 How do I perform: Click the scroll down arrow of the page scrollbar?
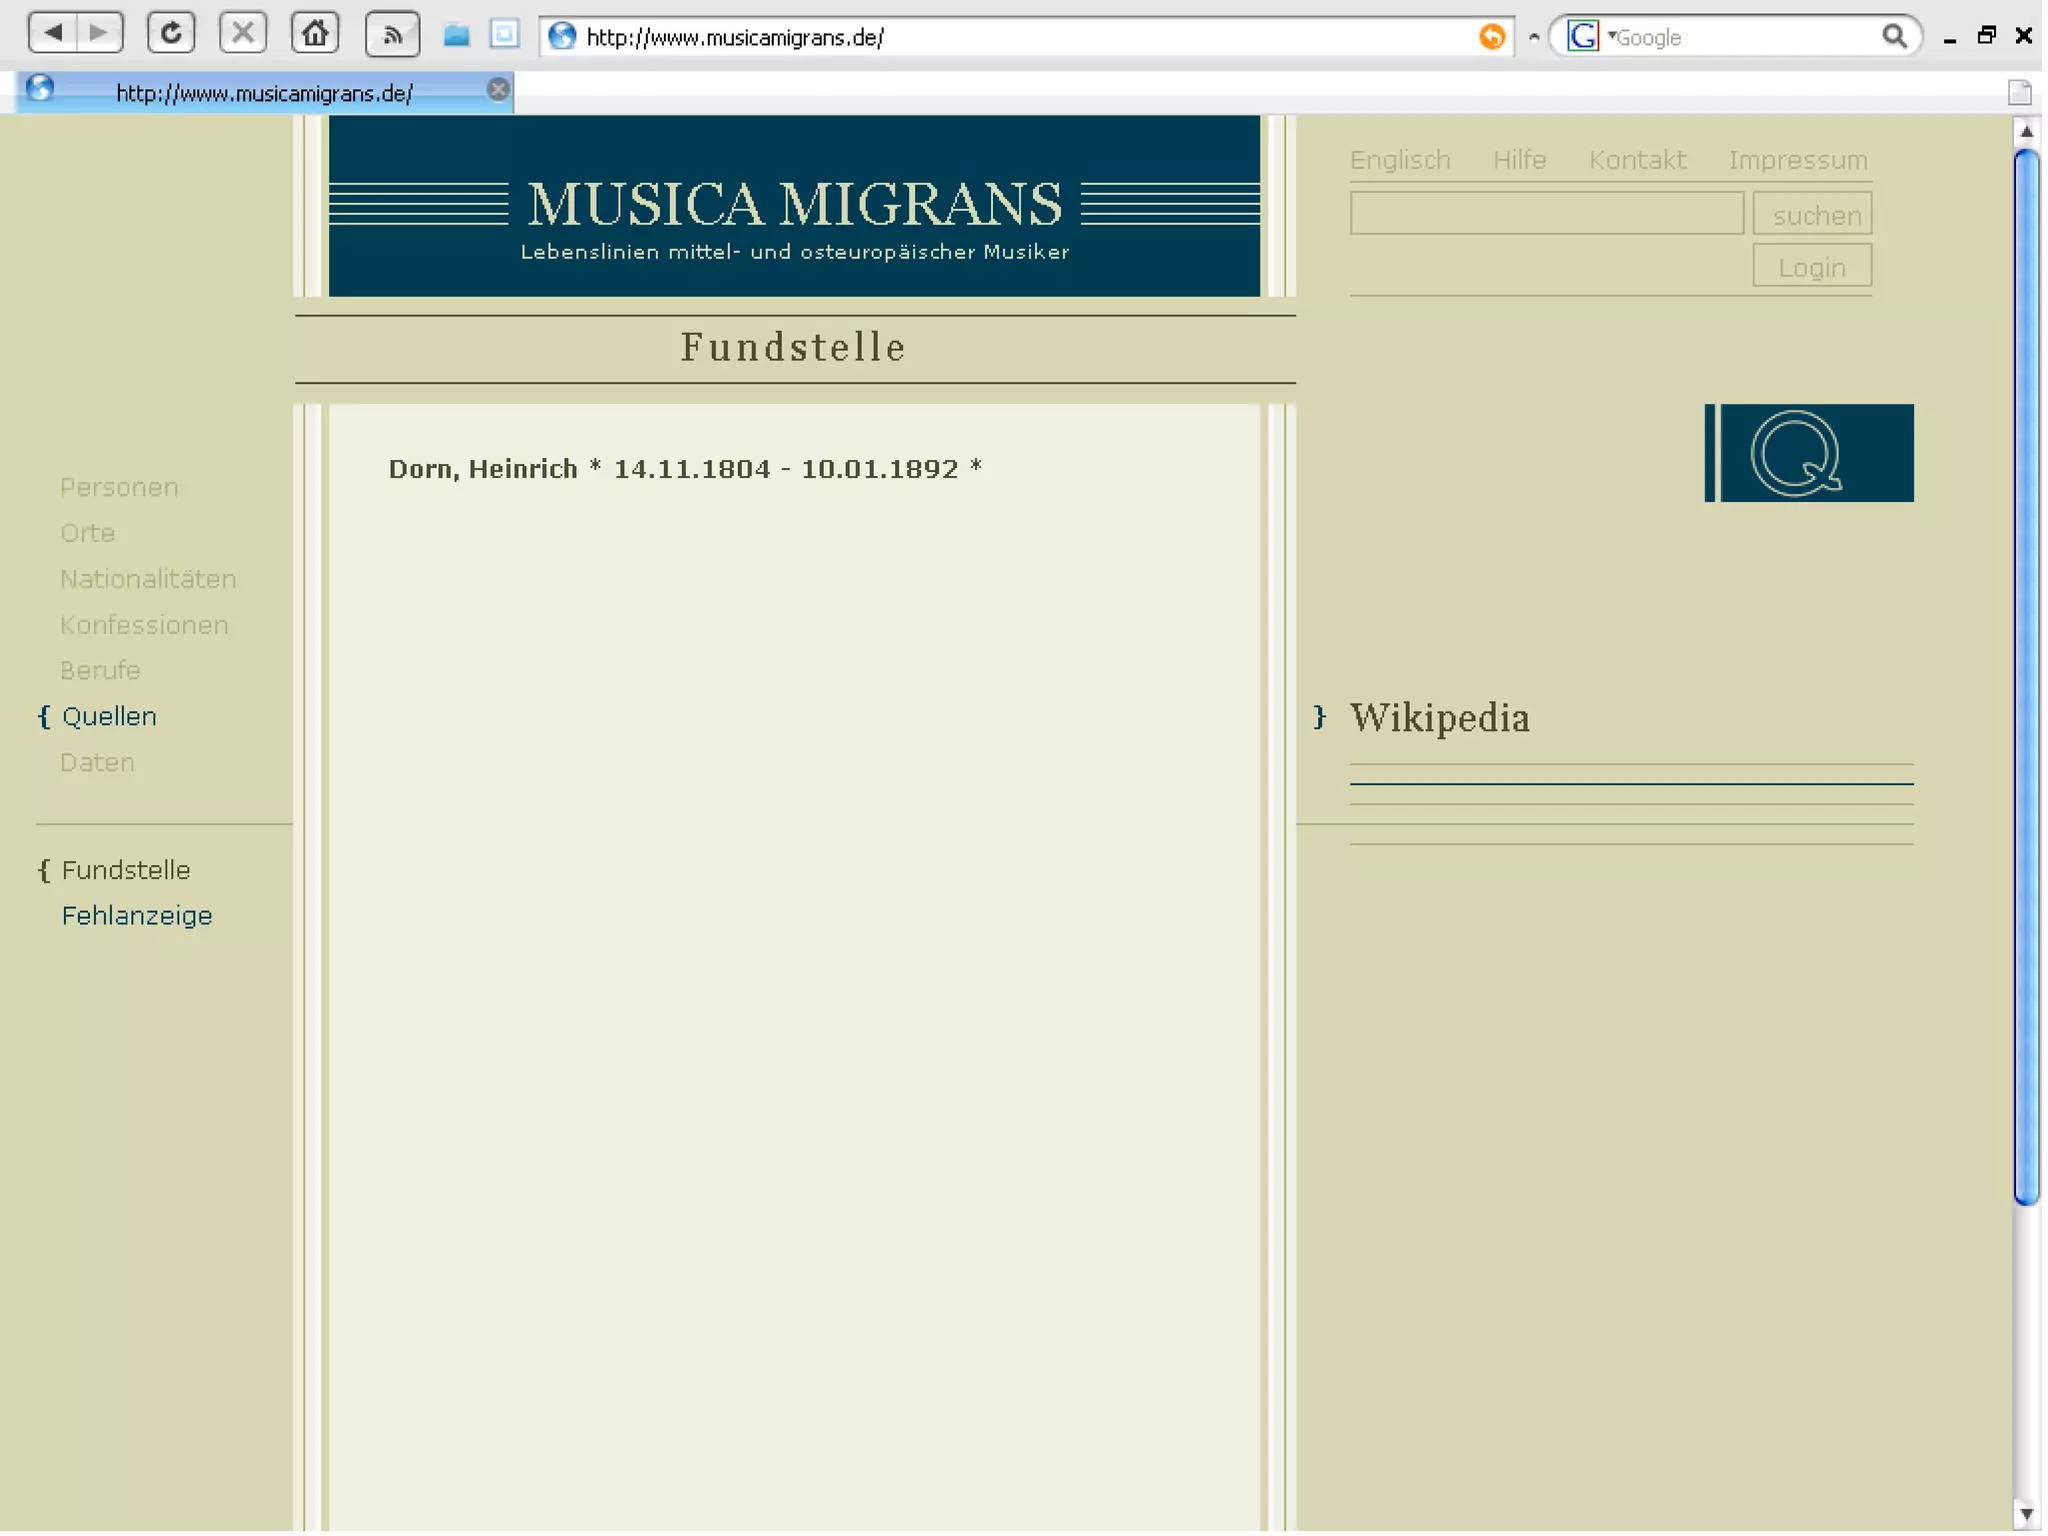2026,1513
